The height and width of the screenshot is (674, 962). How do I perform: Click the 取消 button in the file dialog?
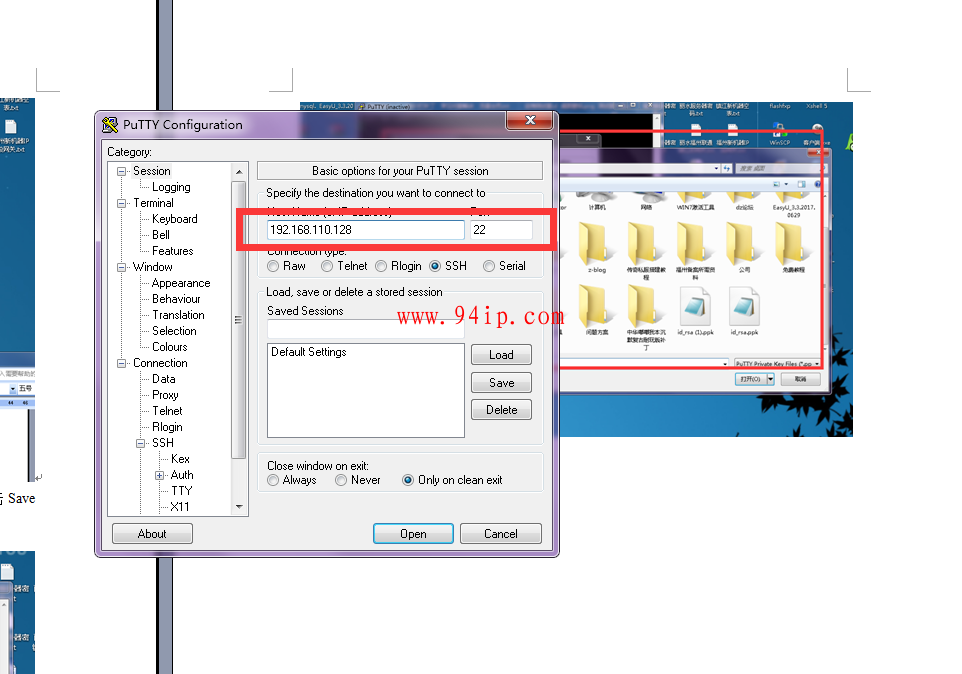tap(801, 379)
